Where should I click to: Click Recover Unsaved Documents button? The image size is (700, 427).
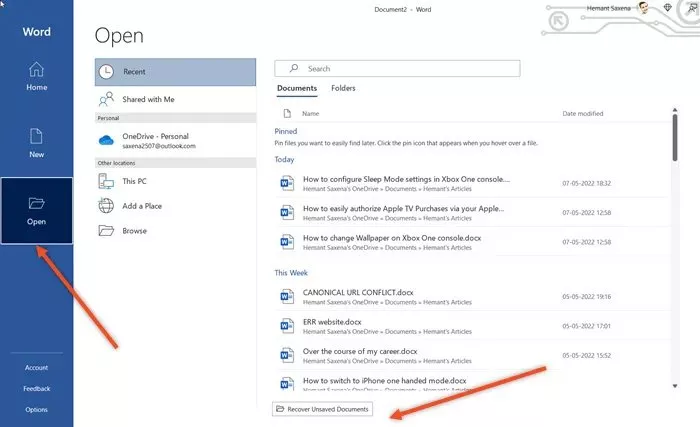click(x=322, y=409)
